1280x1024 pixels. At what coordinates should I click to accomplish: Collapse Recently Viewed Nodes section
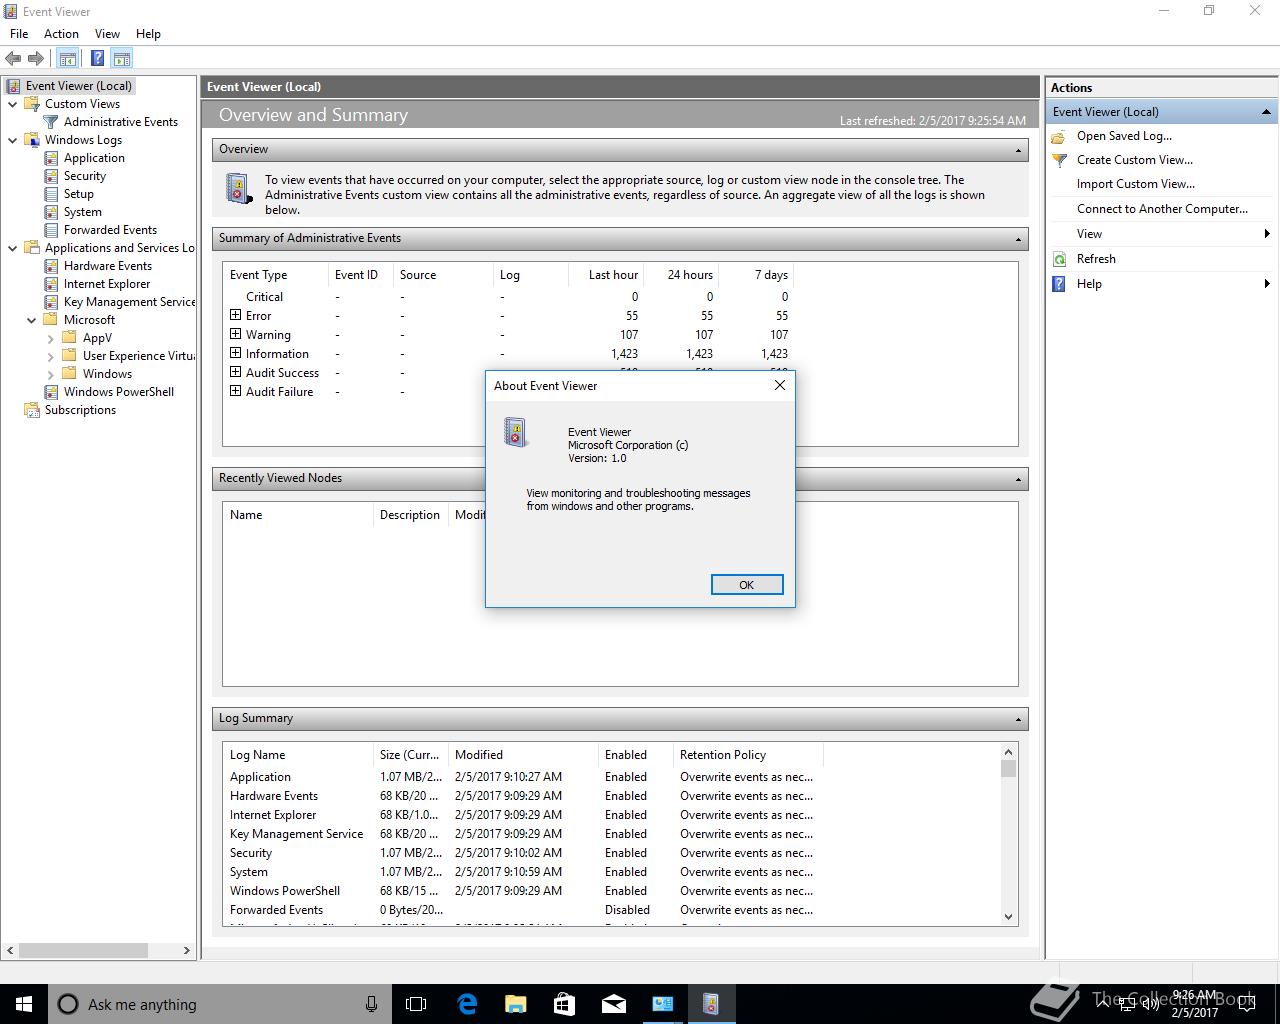pos(1018,479)
